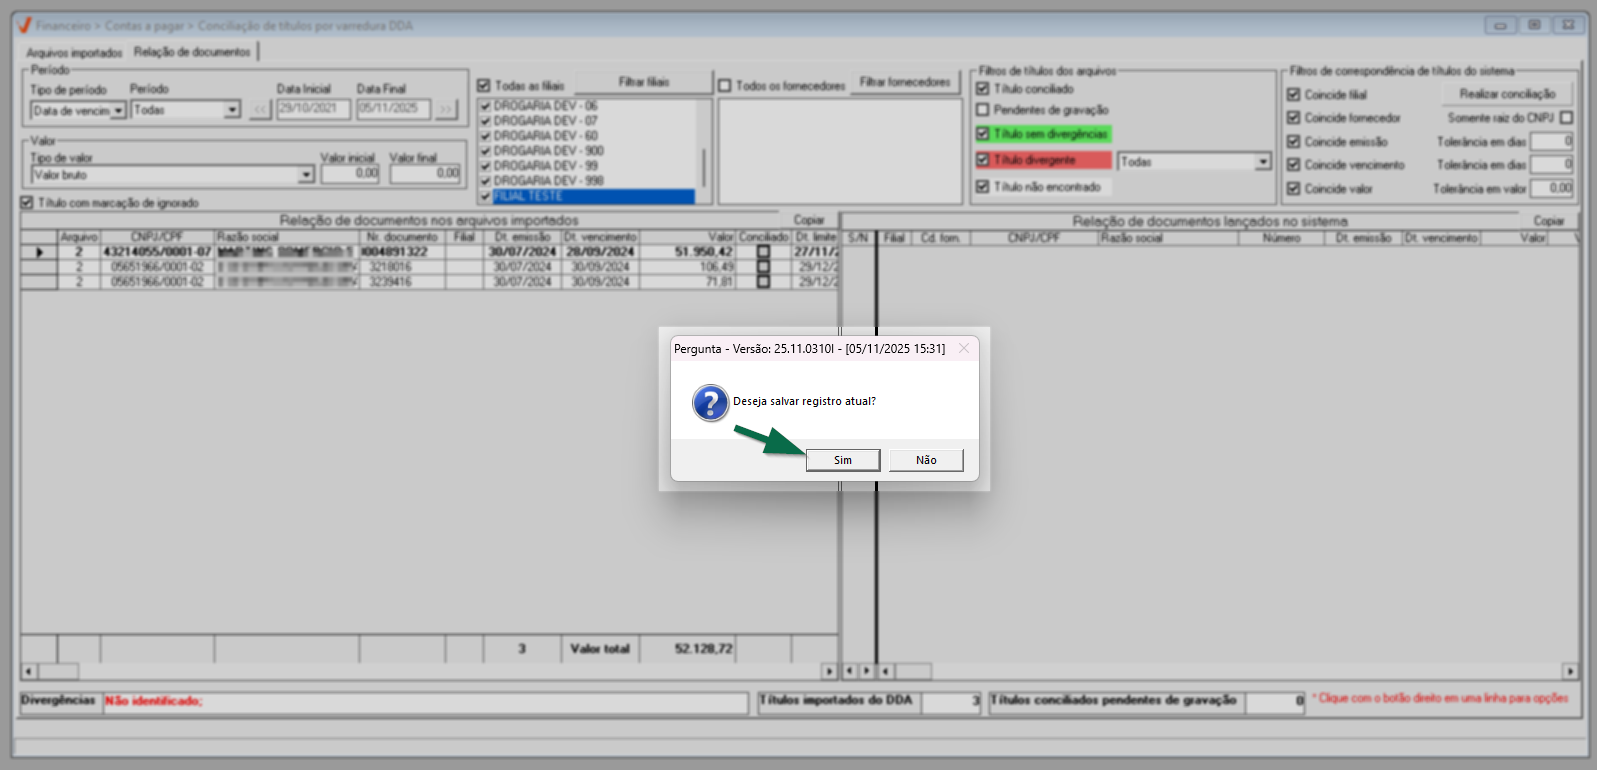Viewport: 1597px width, 770px height.
Task: Click the blue question mark icon in dialog
Action: (x=710, y=403)
